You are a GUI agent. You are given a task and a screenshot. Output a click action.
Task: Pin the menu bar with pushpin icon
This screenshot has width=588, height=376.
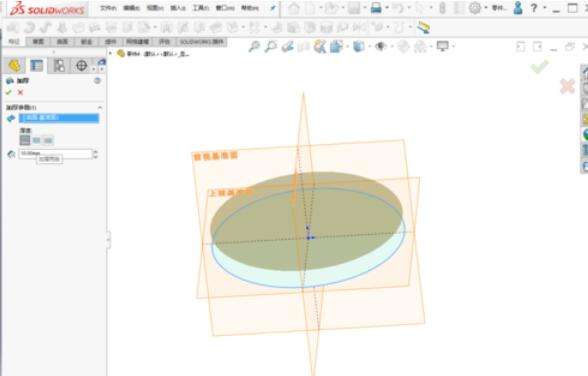(x=273, y=8)
